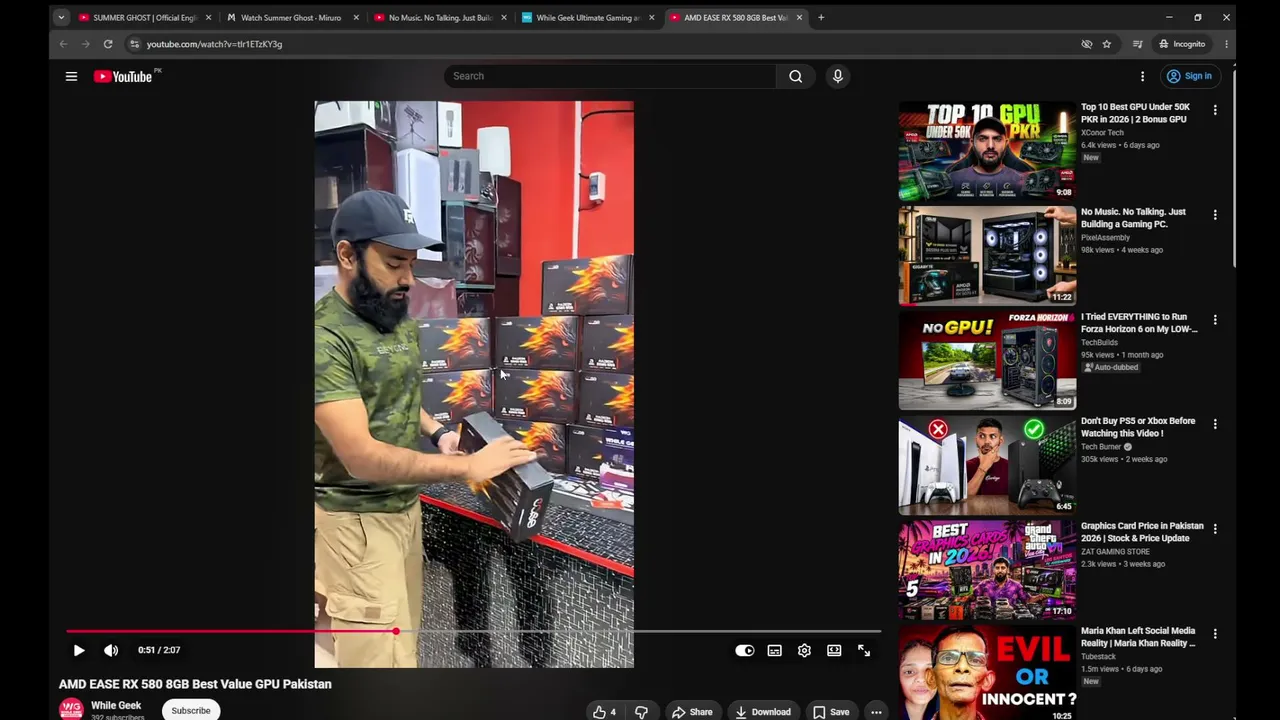Image resolution: width=1280 pixels, height=720 pixels.
Task: Reload the current page
Action: pyautogui.click(x=108, y=44)
